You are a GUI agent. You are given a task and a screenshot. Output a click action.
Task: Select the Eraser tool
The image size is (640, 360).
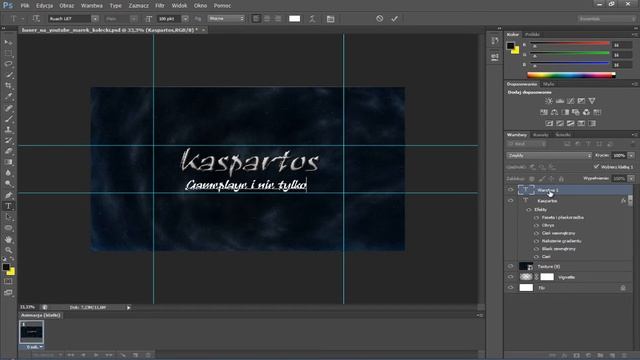click(x=8, y=151)
